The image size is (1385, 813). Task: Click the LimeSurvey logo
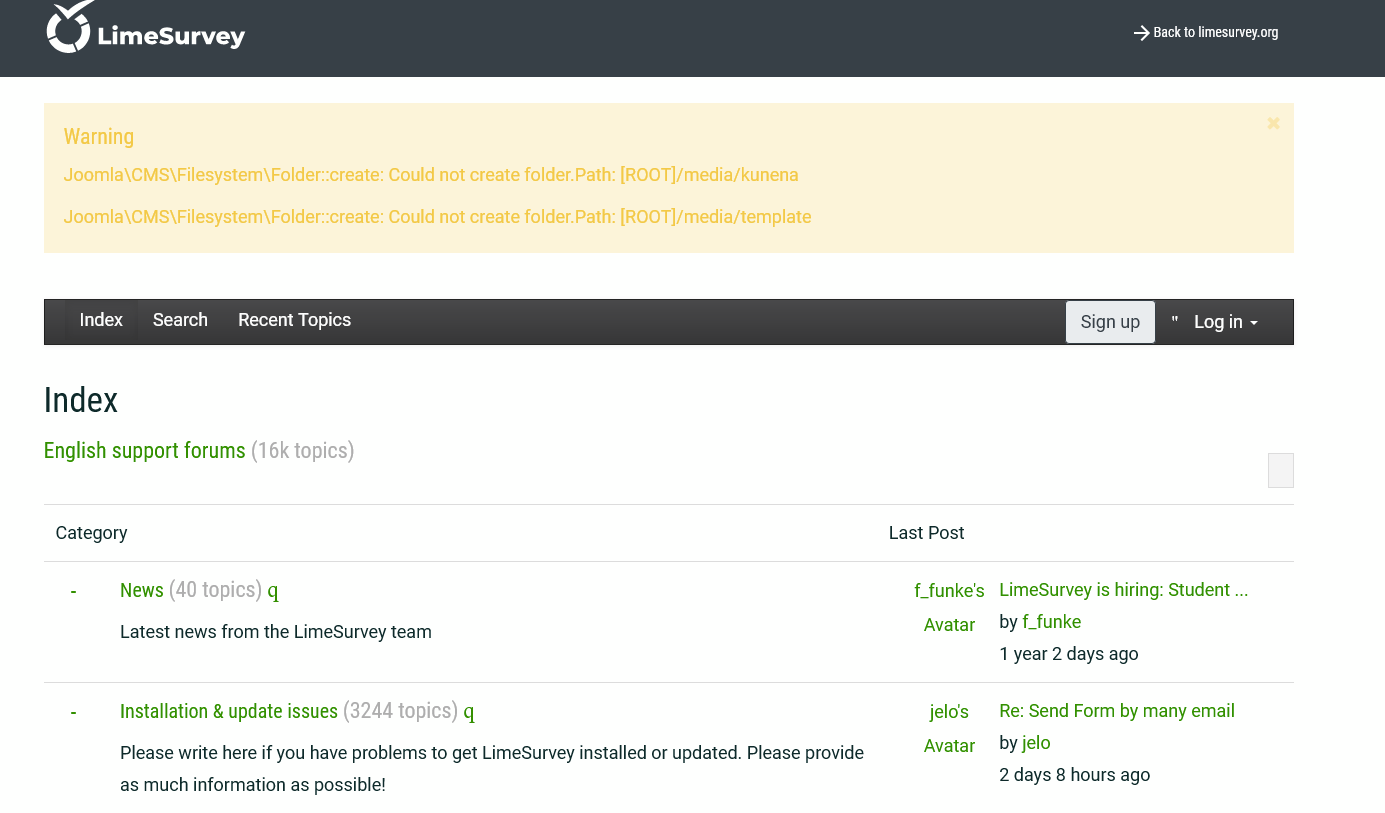click(x=146, y=30)
